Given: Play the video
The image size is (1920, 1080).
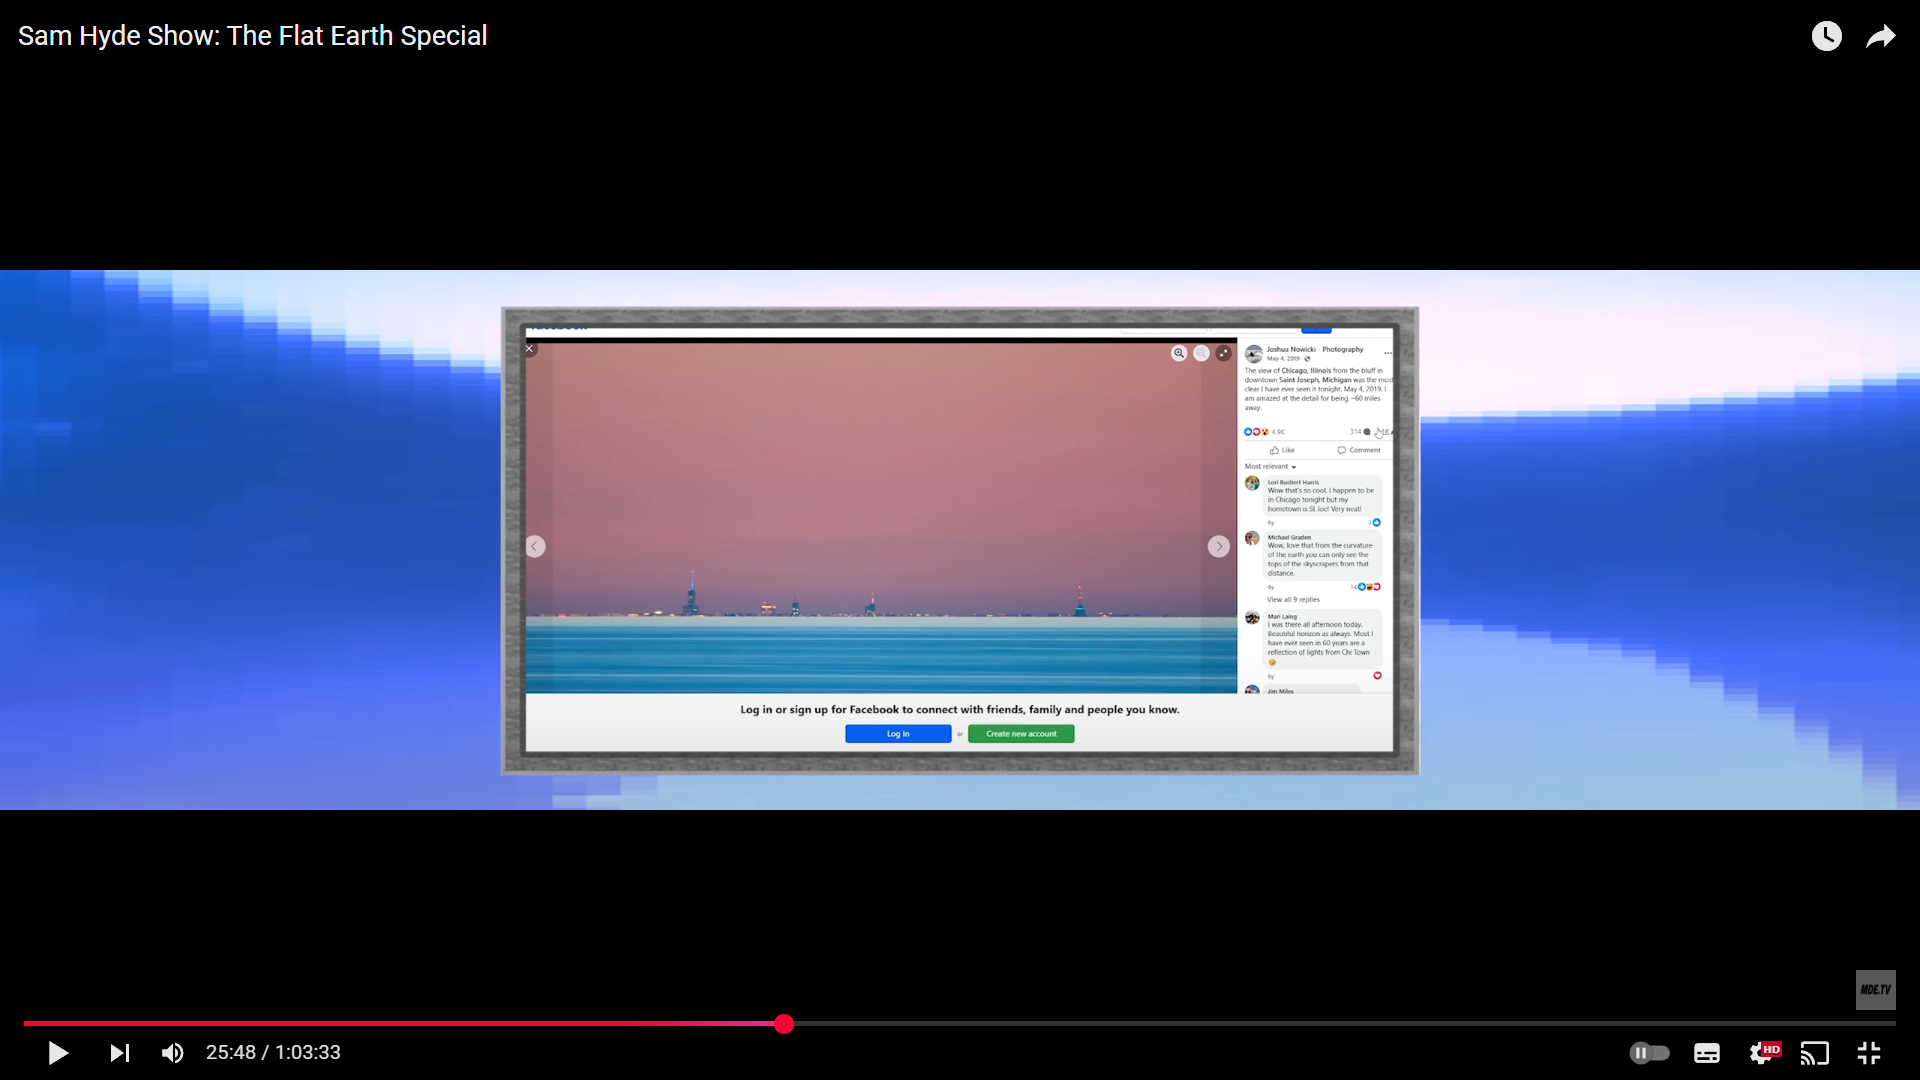Looking at the screenshot, I should pos(58,1053).
